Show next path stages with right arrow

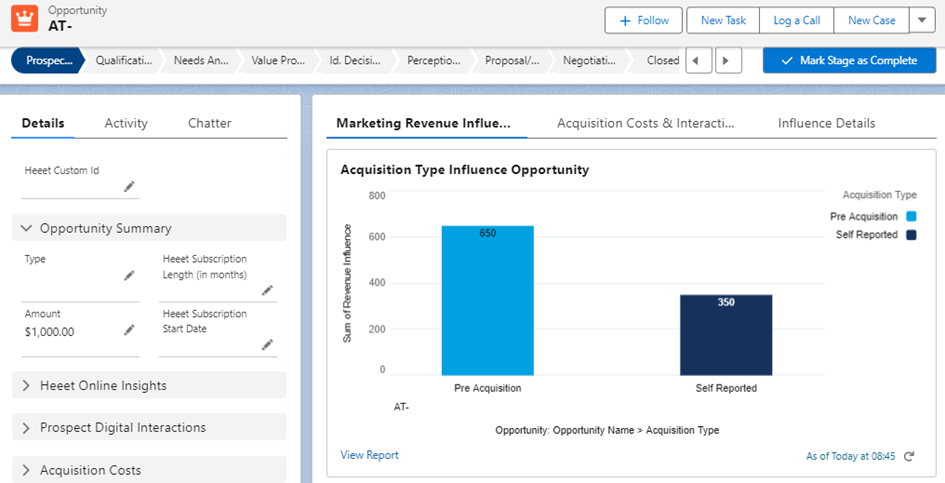(x=728, y=60)
